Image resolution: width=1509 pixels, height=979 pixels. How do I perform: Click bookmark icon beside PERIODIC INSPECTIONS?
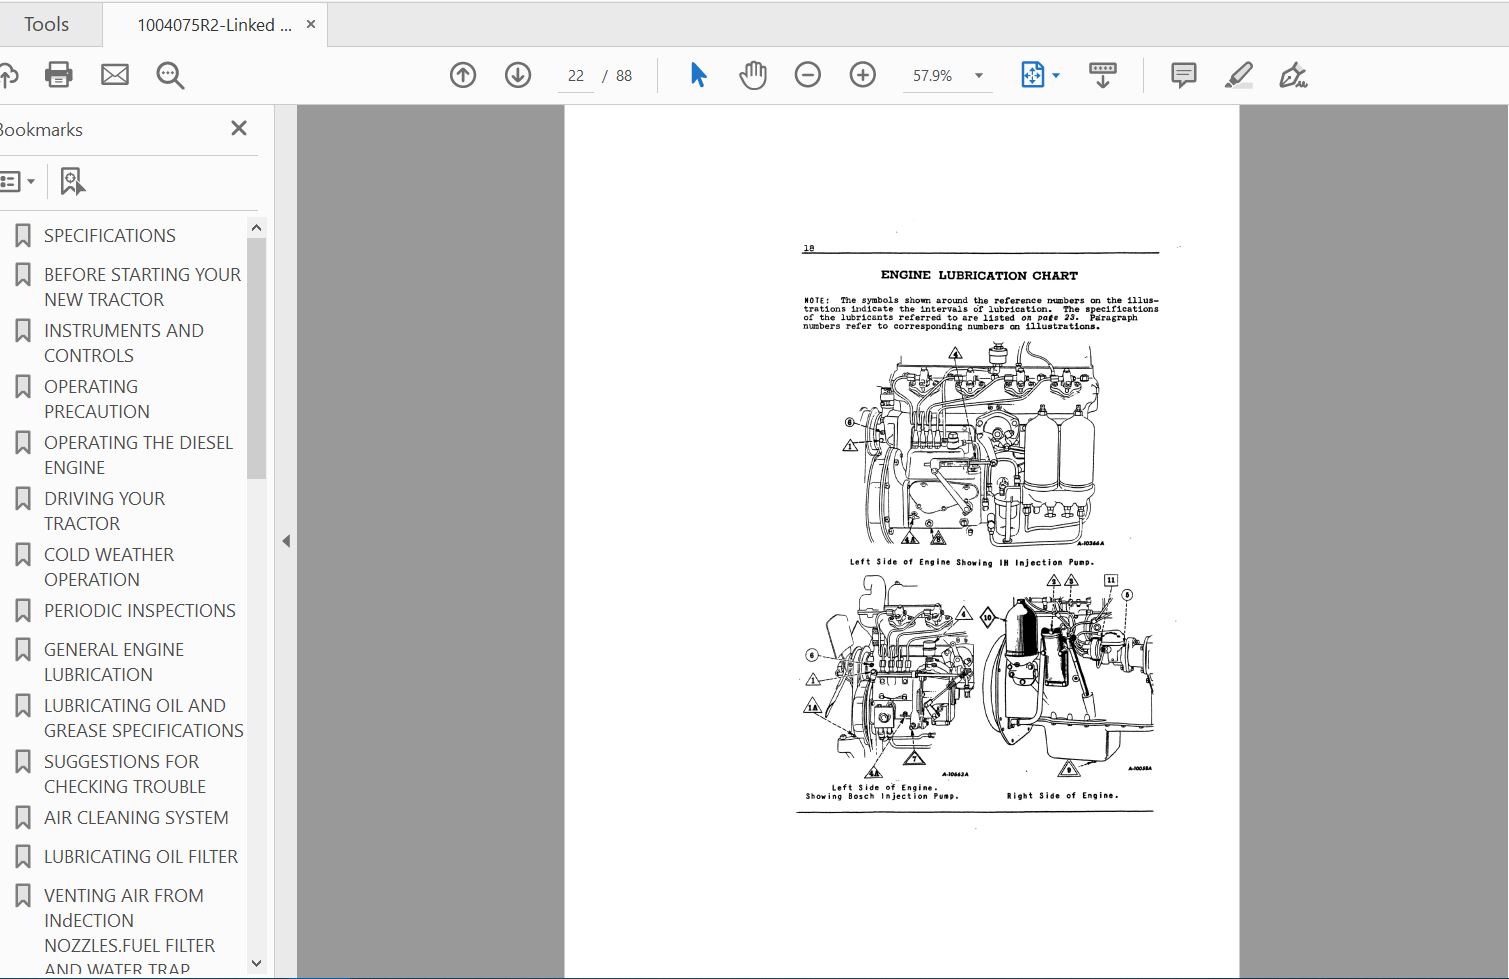[23, 611]
